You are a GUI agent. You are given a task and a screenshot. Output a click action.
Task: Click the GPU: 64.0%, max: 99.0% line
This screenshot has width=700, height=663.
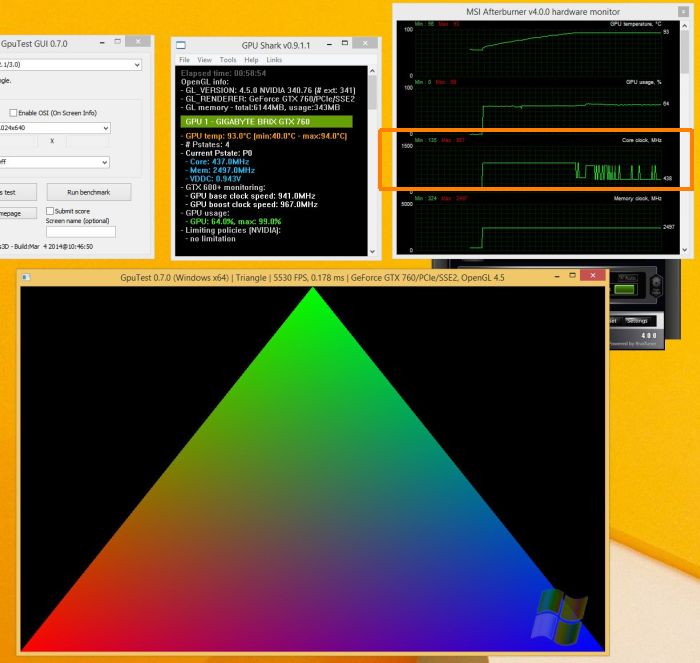tap(235, 221)
